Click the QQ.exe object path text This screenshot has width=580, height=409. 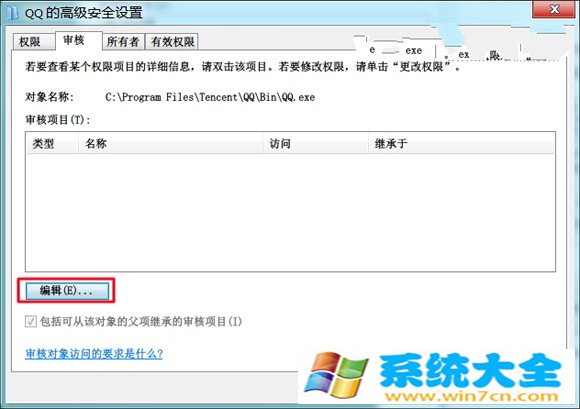point(210,97)
